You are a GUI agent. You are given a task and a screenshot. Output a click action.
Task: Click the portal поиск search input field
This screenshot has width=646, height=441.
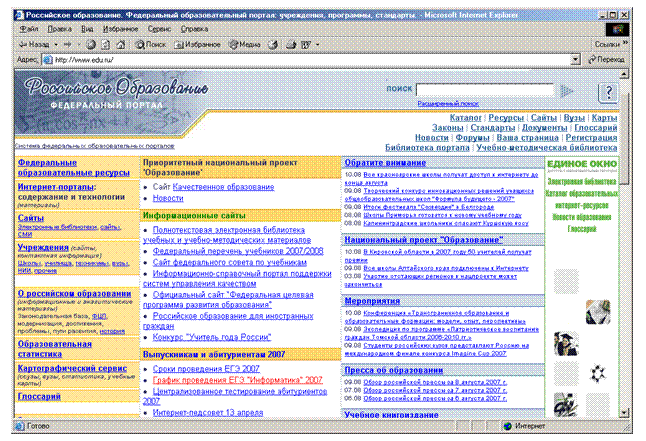click(x=485, y=90)
